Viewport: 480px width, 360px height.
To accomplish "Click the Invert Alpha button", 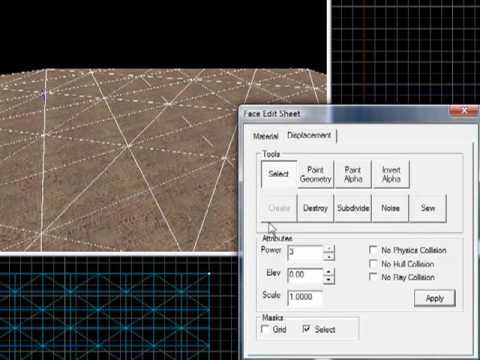I will click(391, 174).
